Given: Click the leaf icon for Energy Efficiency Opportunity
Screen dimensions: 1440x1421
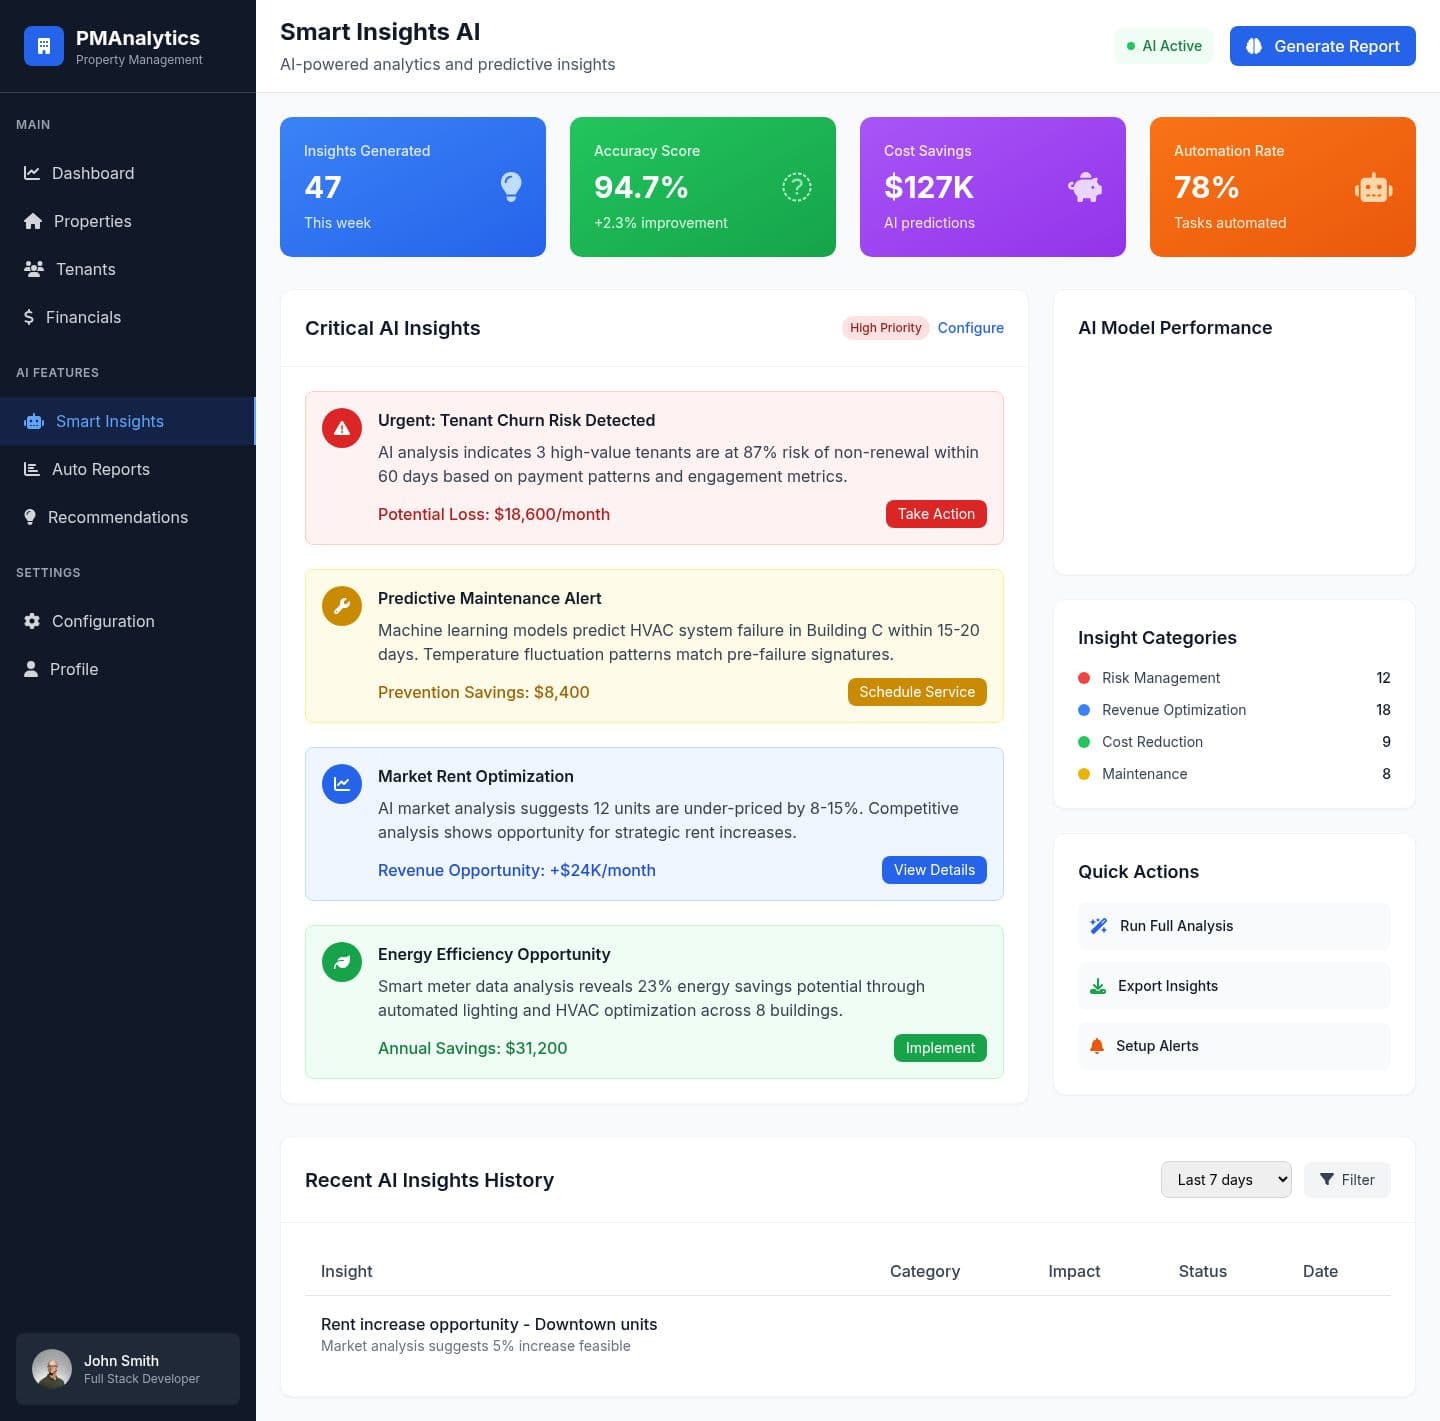Looking at the screenshot, I should (342, 962).
